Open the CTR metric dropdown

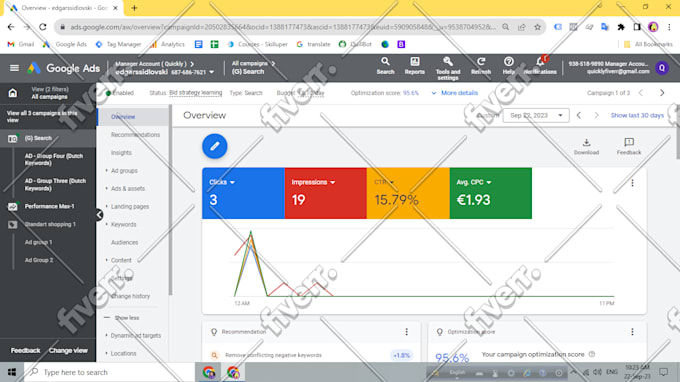click(384, 182)
